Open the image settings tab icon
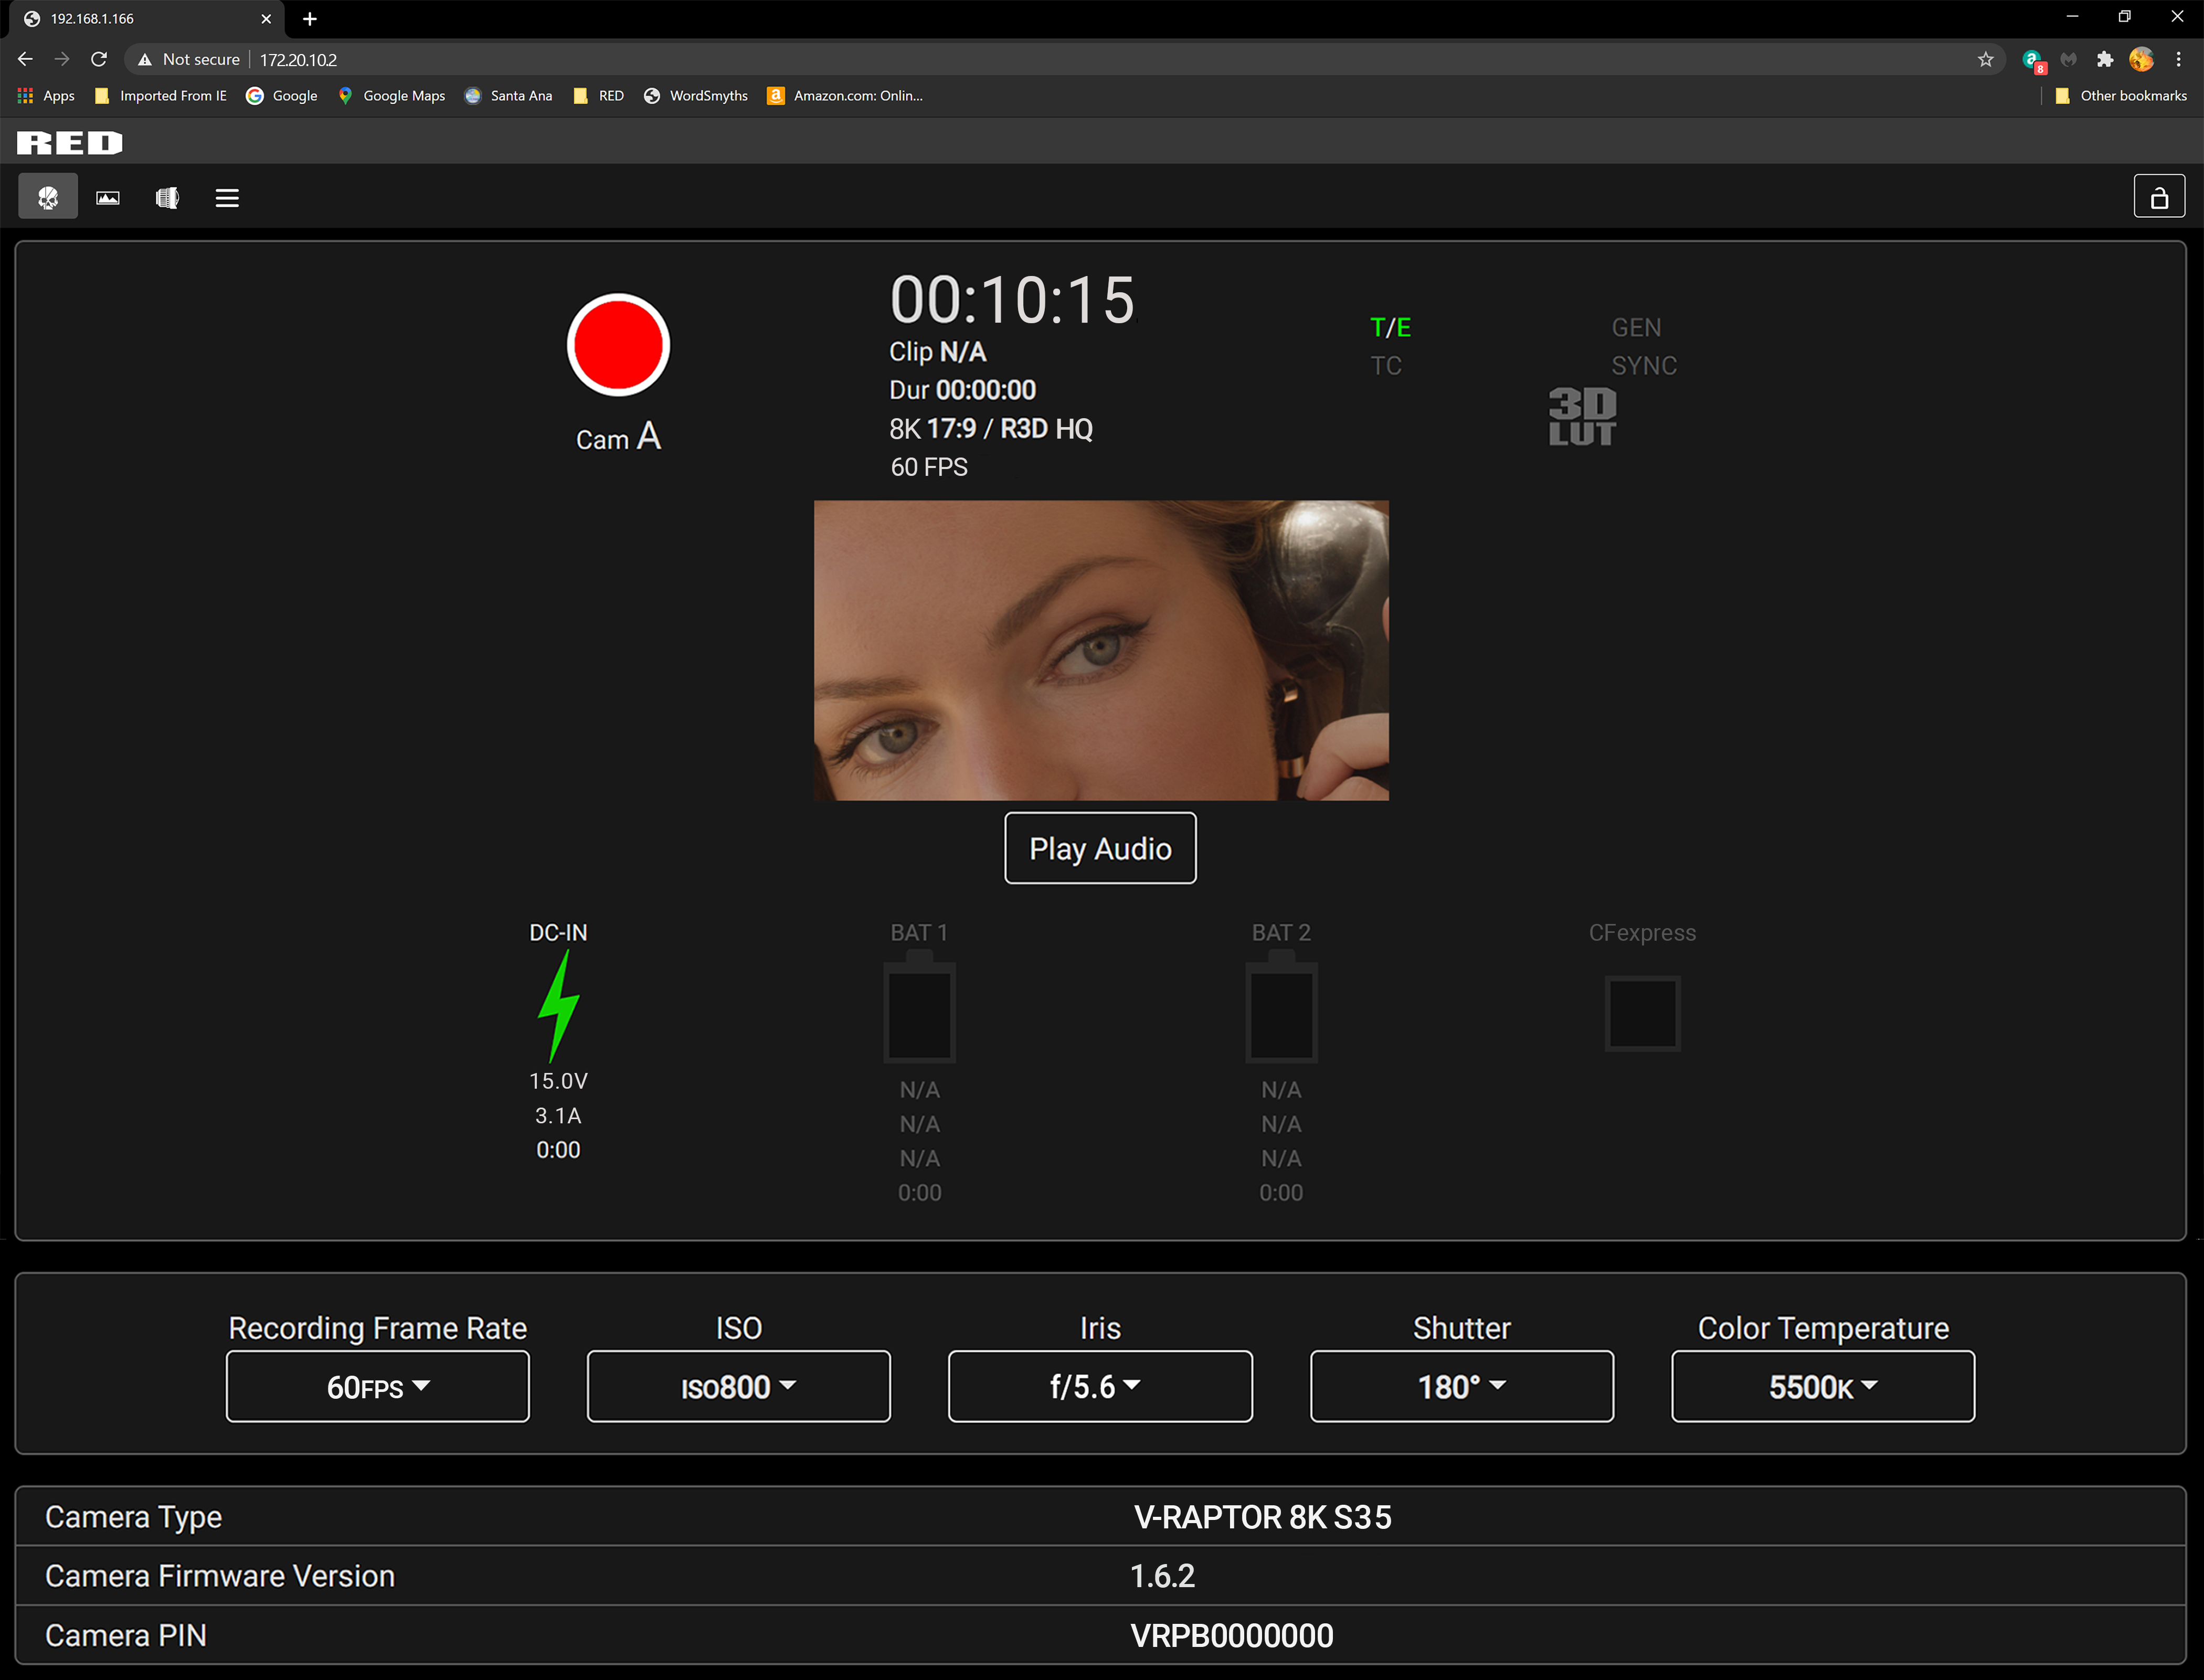 tap(108, 197)
